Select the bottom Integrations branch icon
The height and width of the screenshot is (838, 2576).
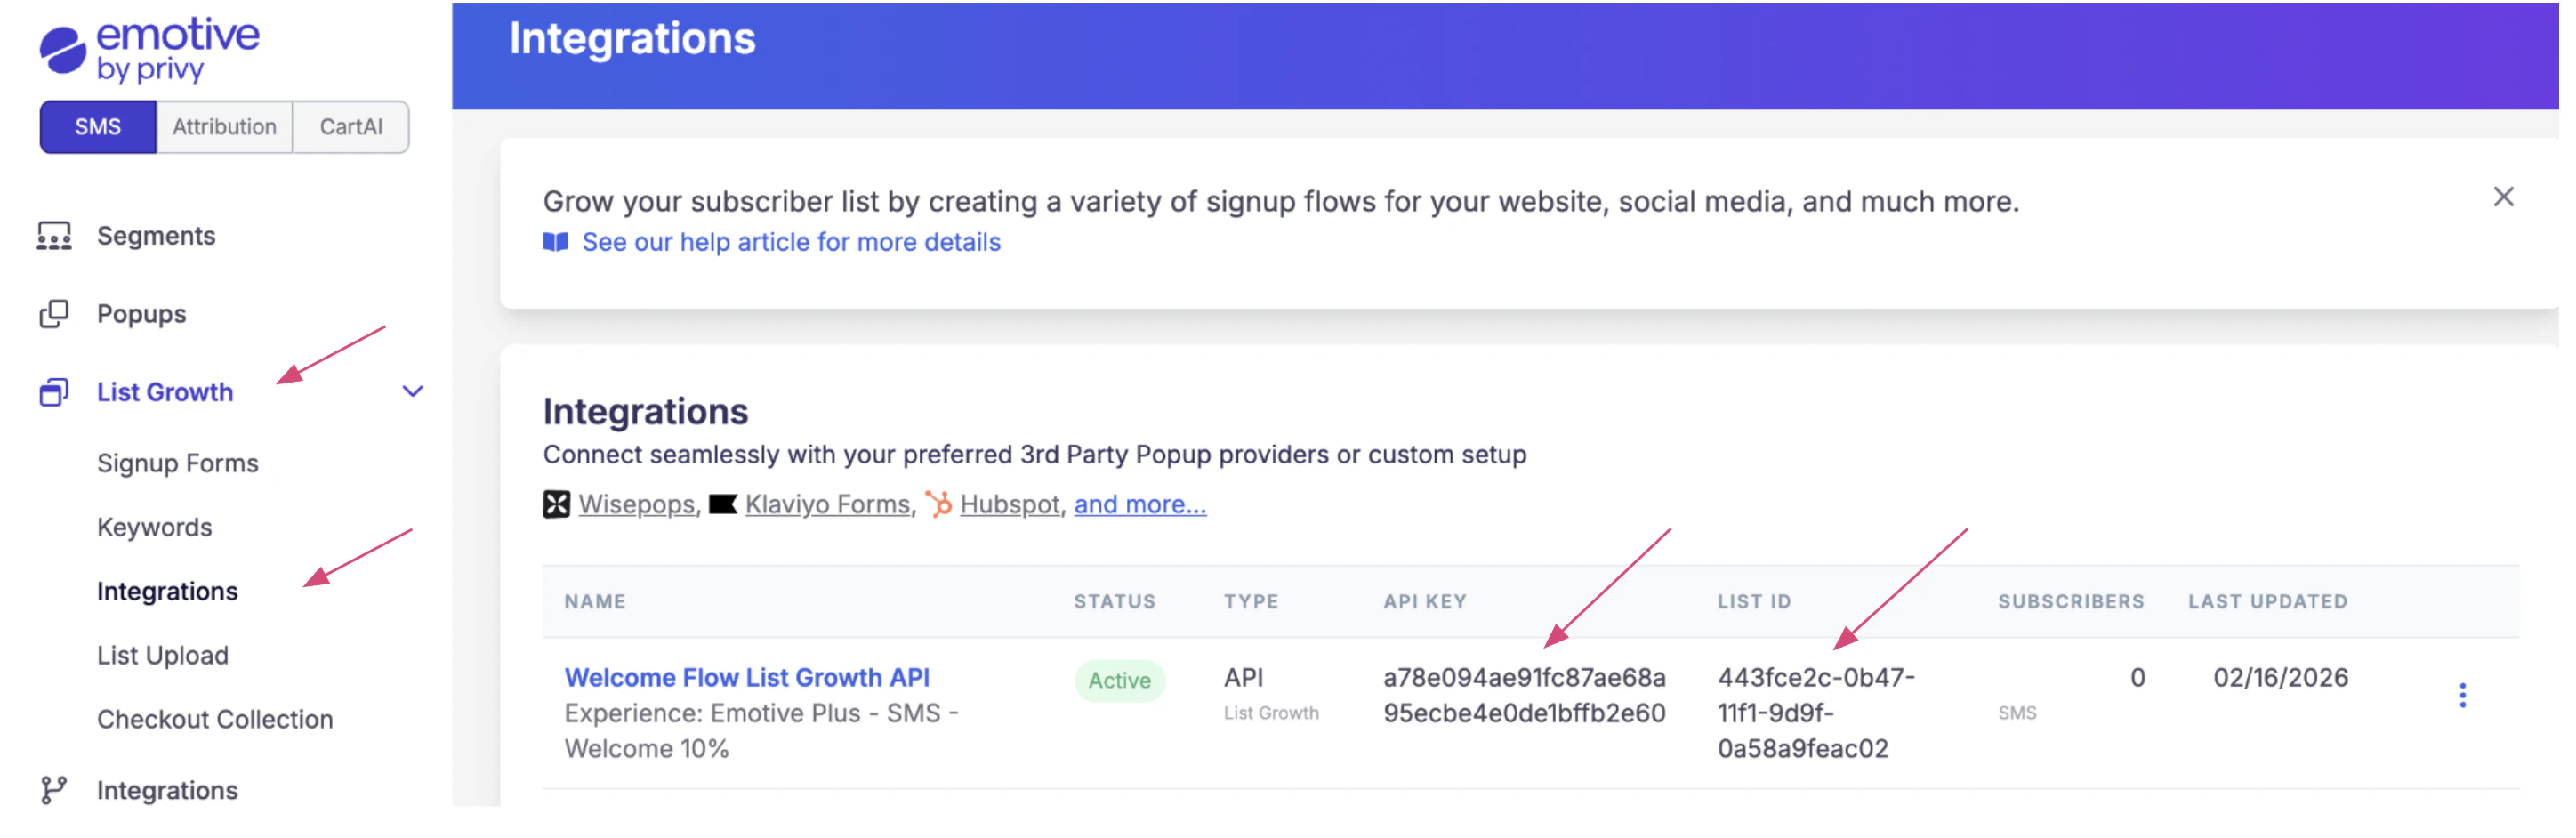coord(53,790)
